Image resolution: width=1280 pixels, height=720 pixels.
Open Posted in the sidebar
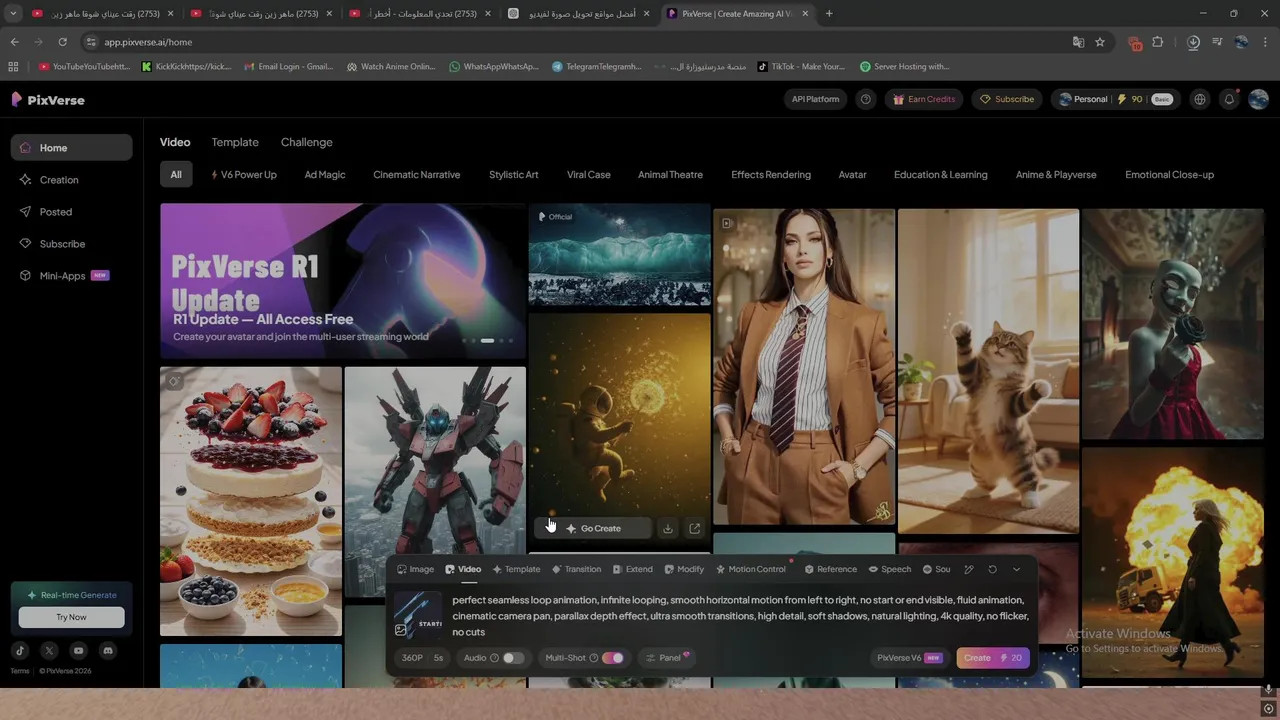[71, 212]
